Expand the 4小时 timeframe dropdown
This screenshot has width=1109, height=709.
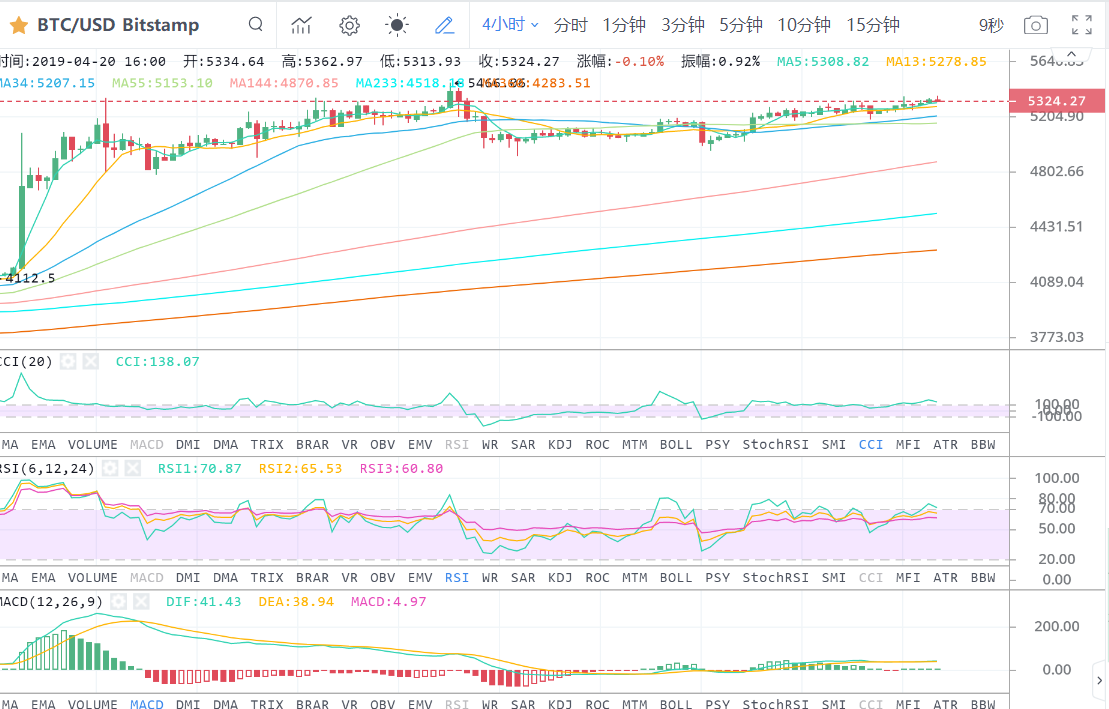coord(510,25)
